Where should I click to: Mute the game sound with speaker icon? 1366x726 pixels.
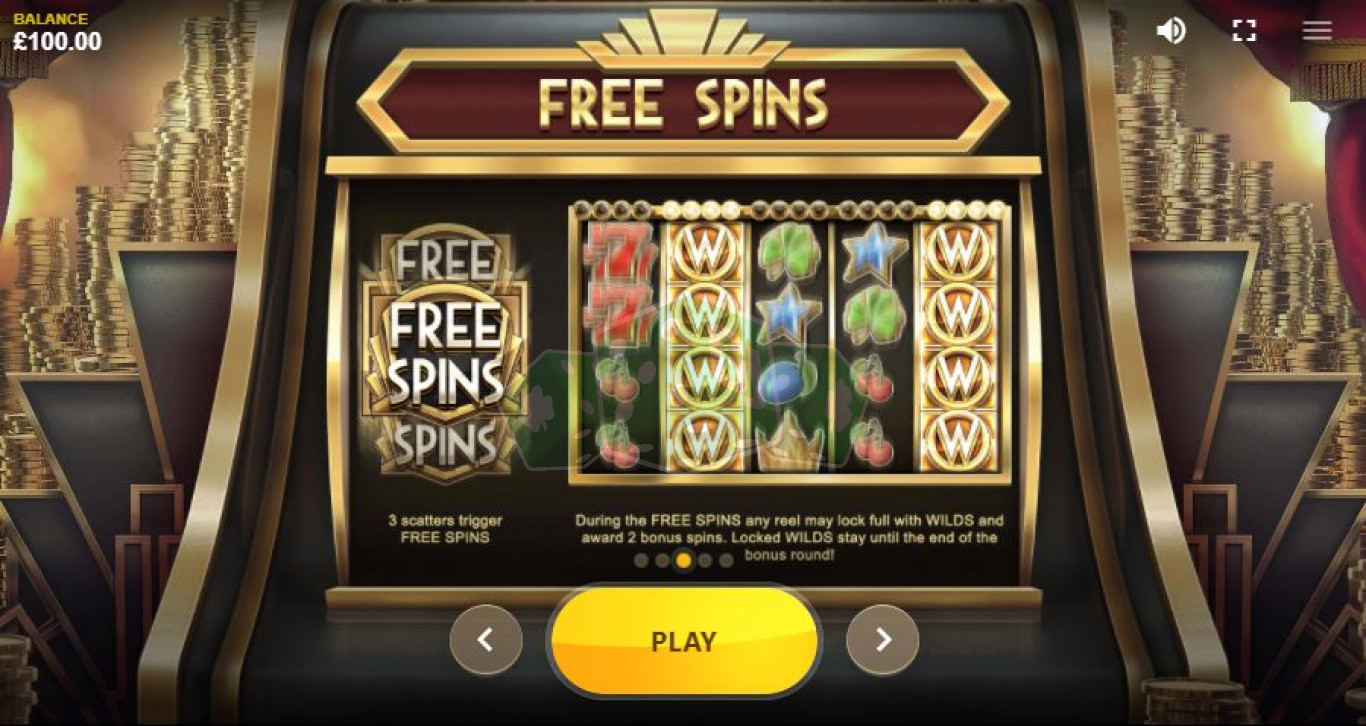click(1171, 31)
